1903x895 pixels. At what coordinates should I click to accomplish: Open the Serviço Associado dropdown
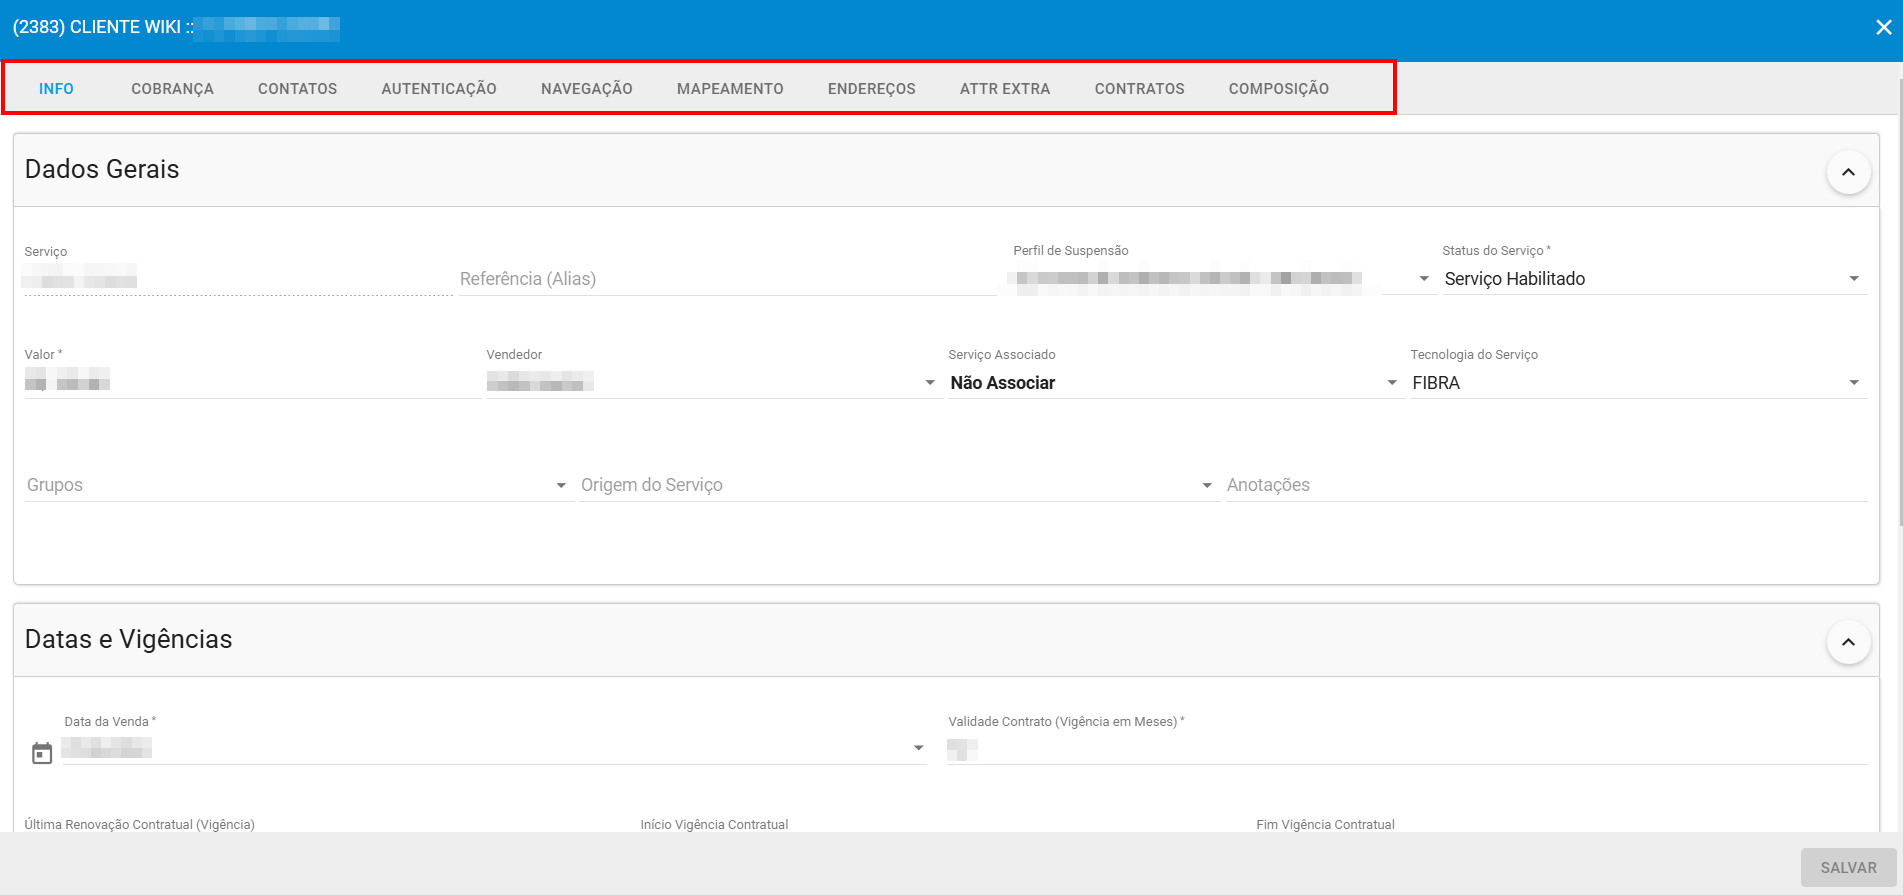click(x=1175, y=383)
